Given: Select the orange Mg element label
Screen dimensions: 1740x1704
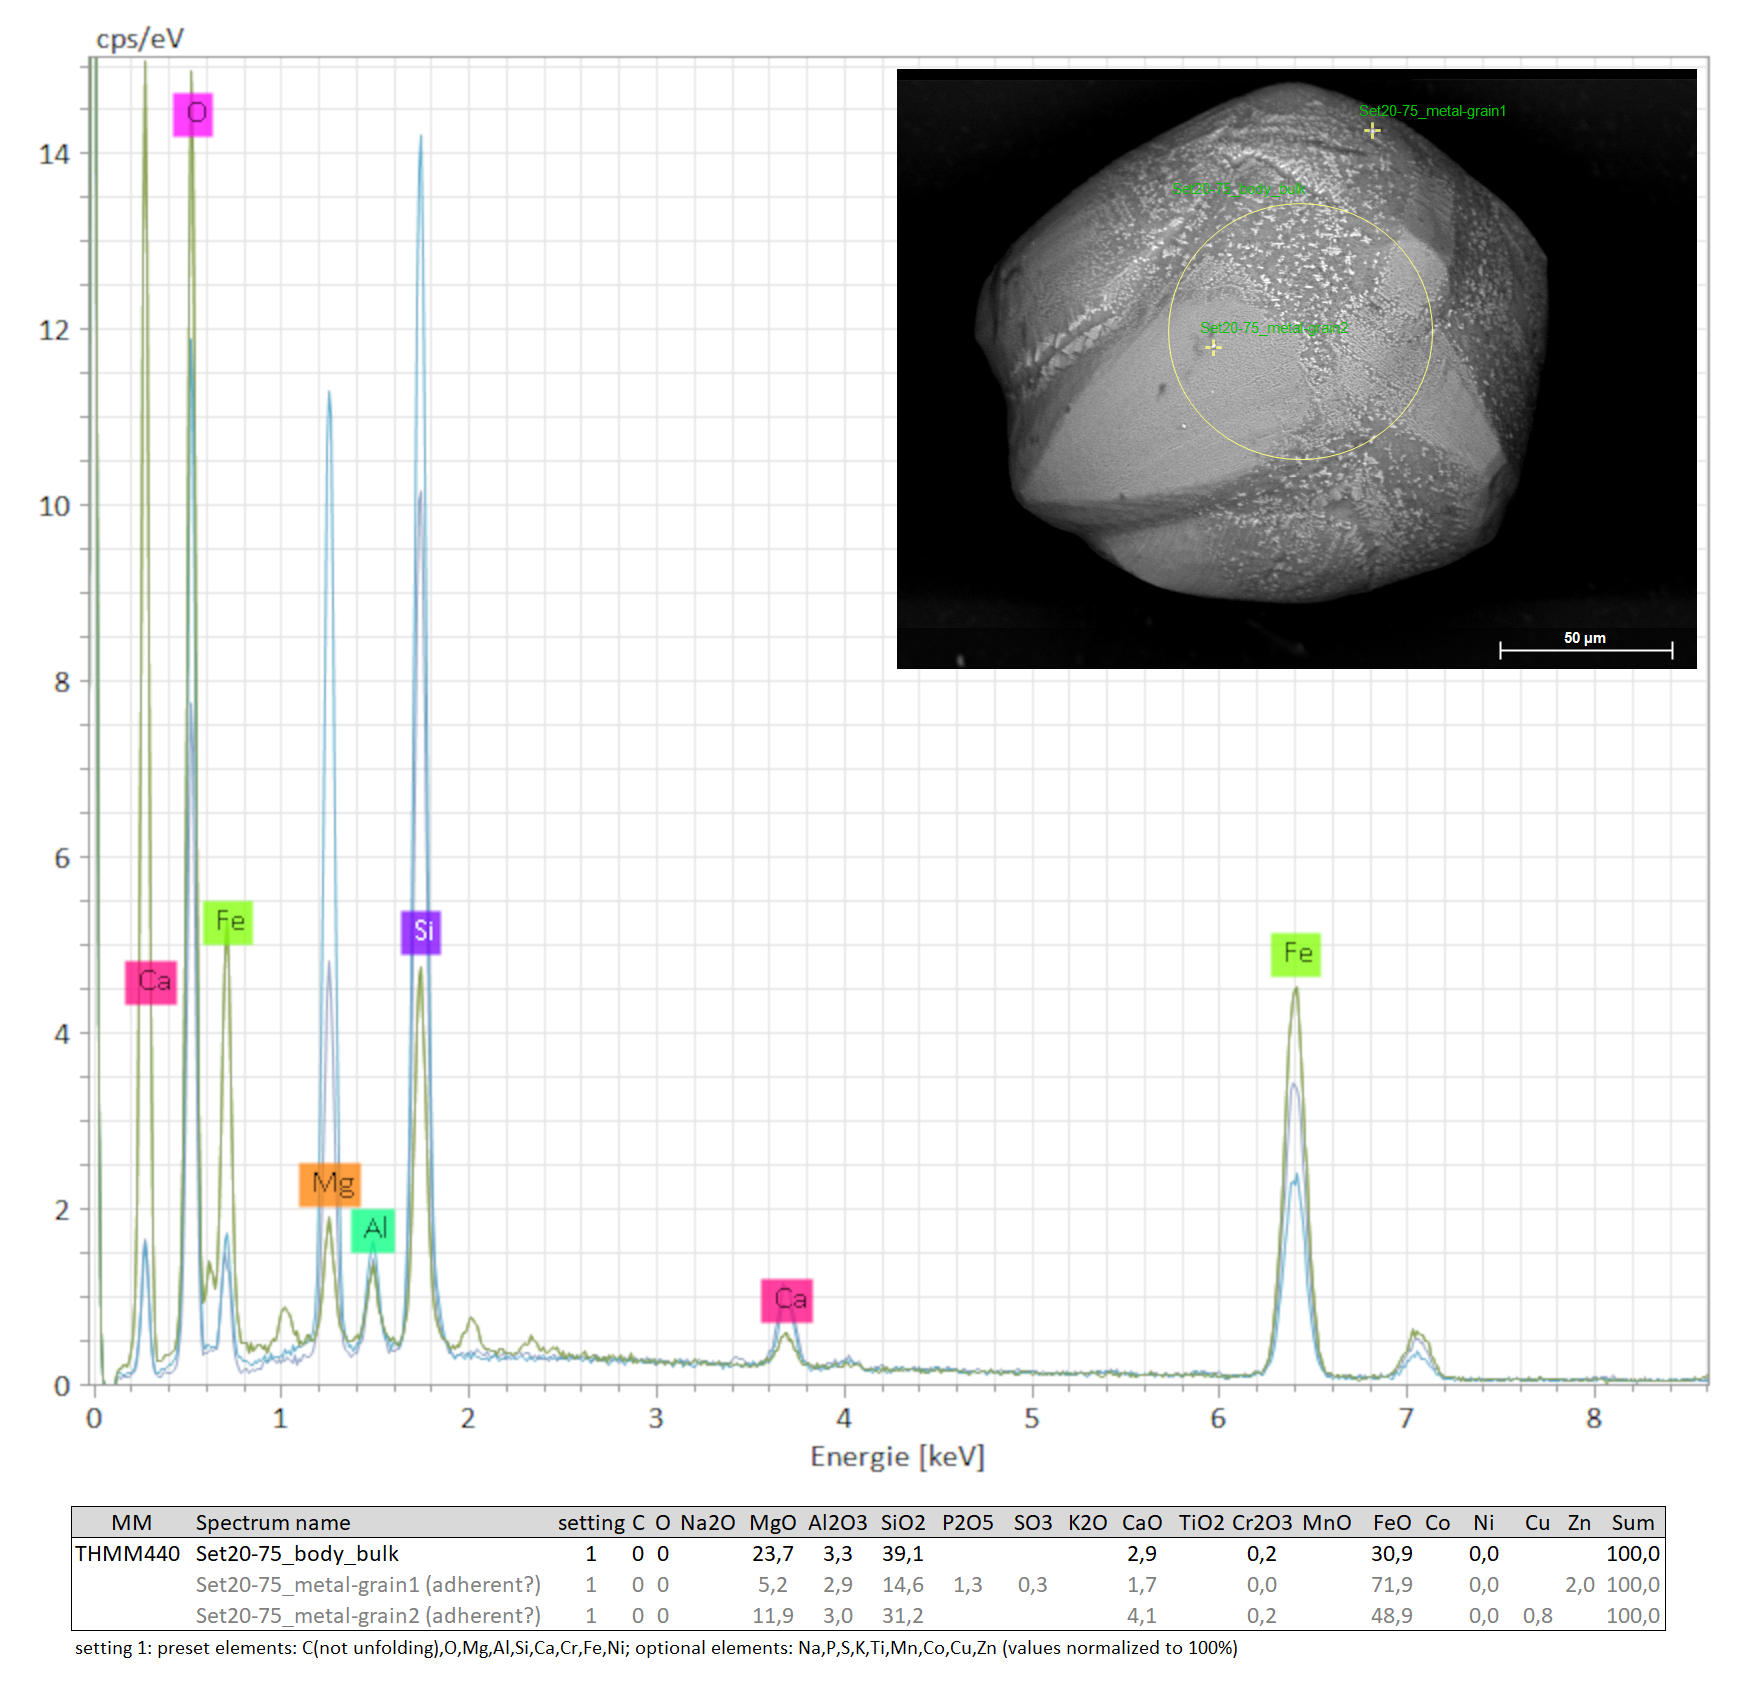Looking at the screenshot, I should click(330, 1185).
